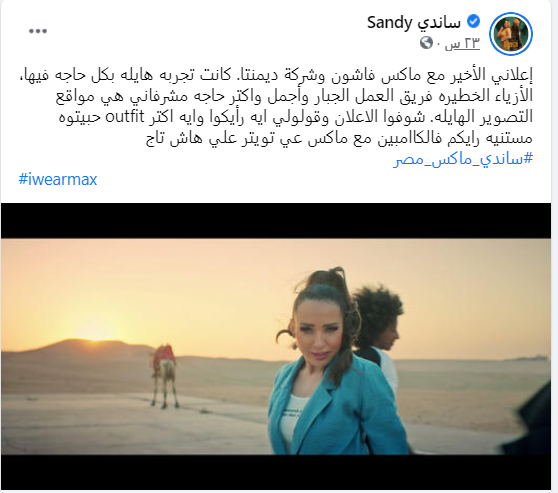Click the blue verified badge beside the name
This screenshot has width=558, height=493.
click(x=473, y=22)
